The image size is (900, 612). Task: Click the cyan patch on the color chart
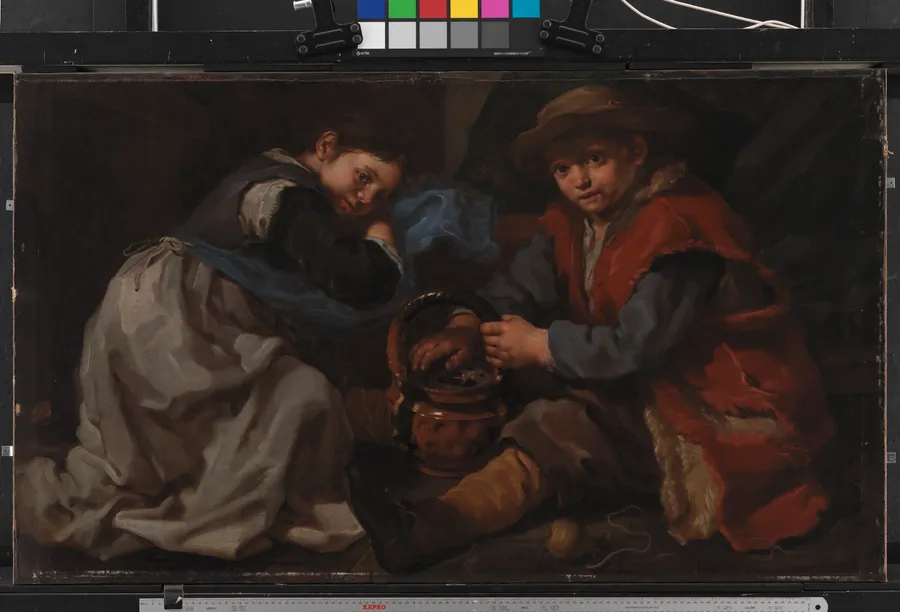coord(526,9)
